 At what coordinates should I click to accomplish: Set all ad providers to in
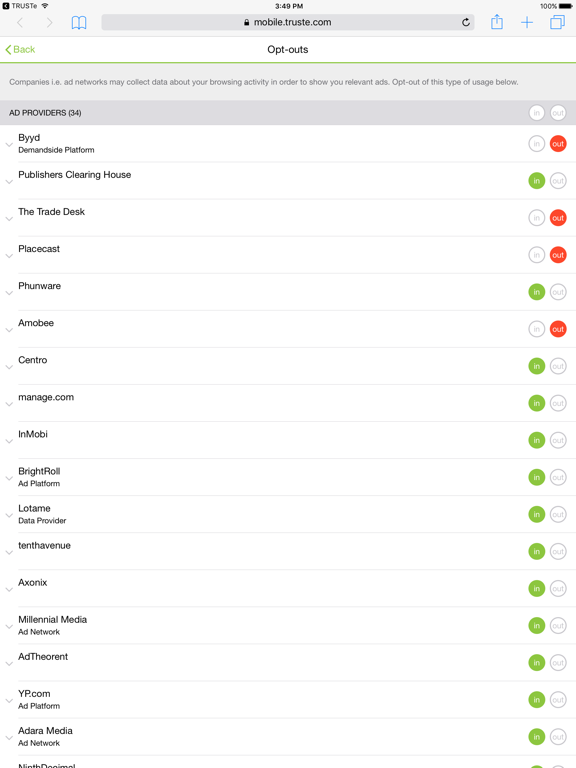536,113
